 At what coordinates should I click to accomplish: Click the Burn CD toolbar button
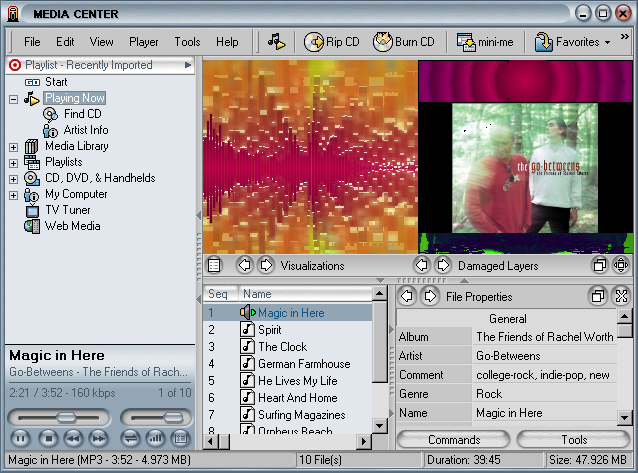pyautogui.click(x=404, y=42)
